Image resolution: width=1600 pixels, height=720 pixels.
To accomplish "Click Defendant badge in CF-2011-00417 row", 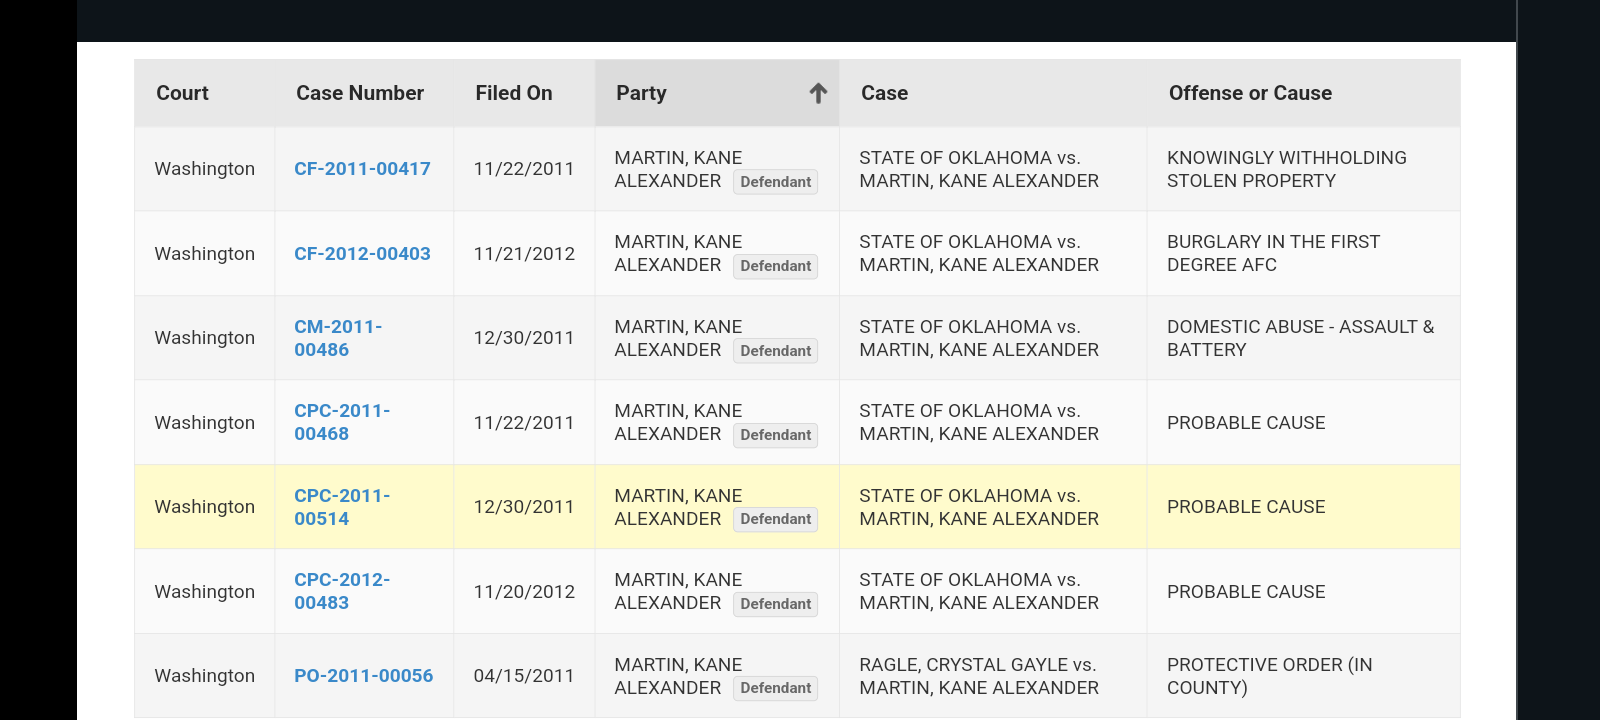I will [776, 182].
